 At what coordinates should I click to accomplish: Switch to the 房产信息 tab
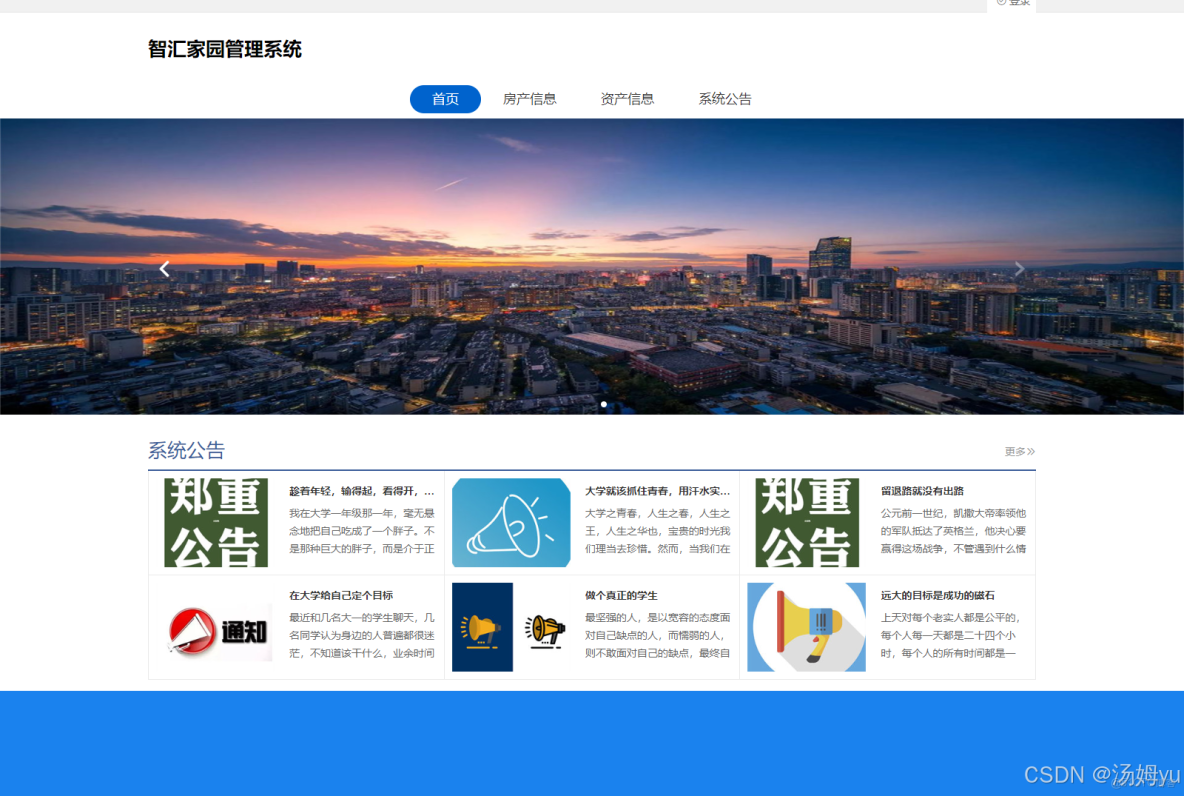coord(529,98)
